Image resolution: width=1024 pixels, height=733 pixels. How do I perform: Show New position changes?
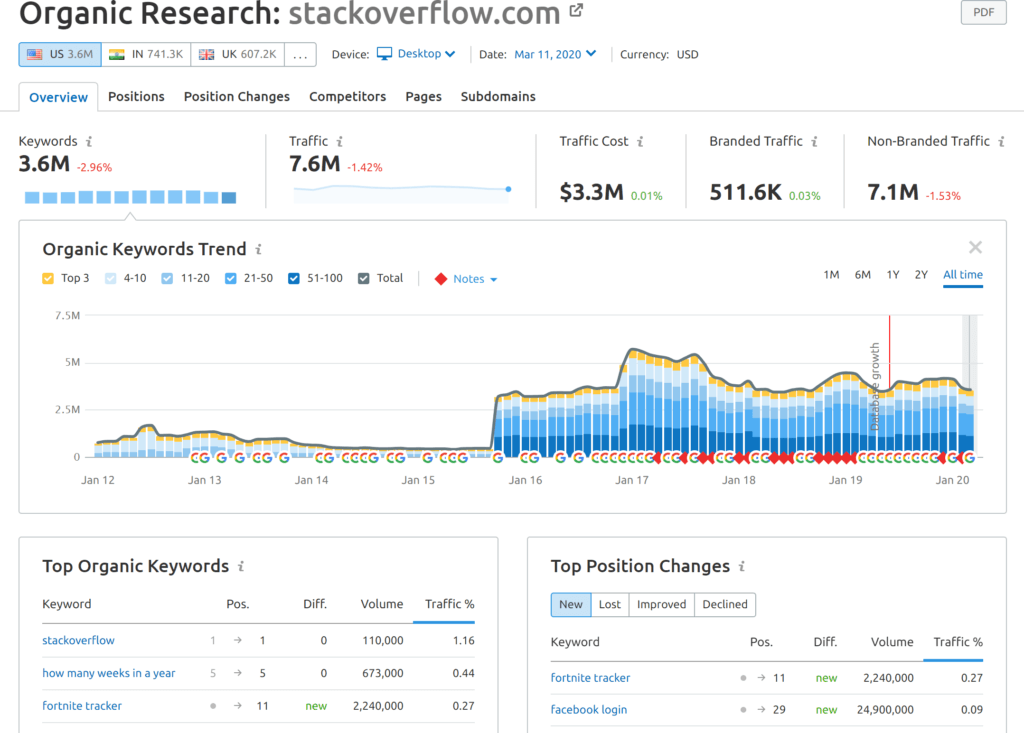(571, 604)
